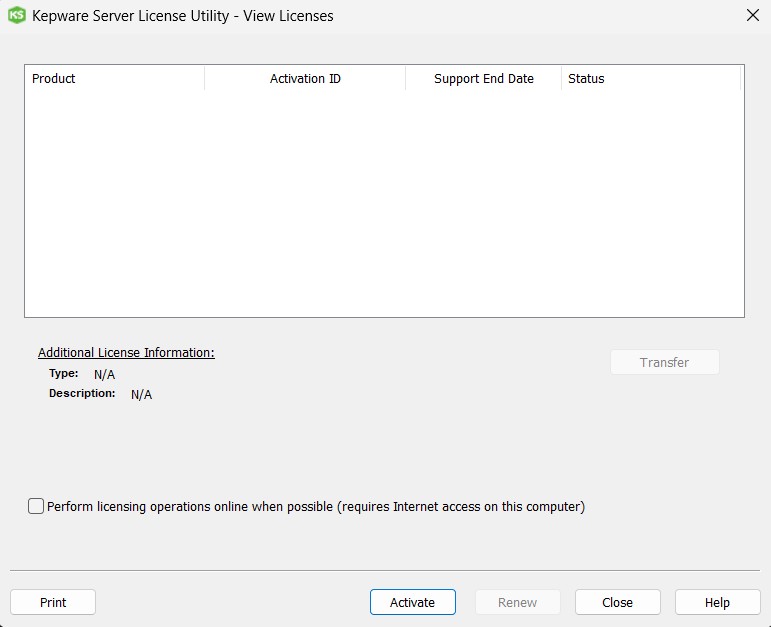Viewport: 771px width, 627px height.
Task: Click the divider between Product and Activation ID
Action: (x=205, y=79)
